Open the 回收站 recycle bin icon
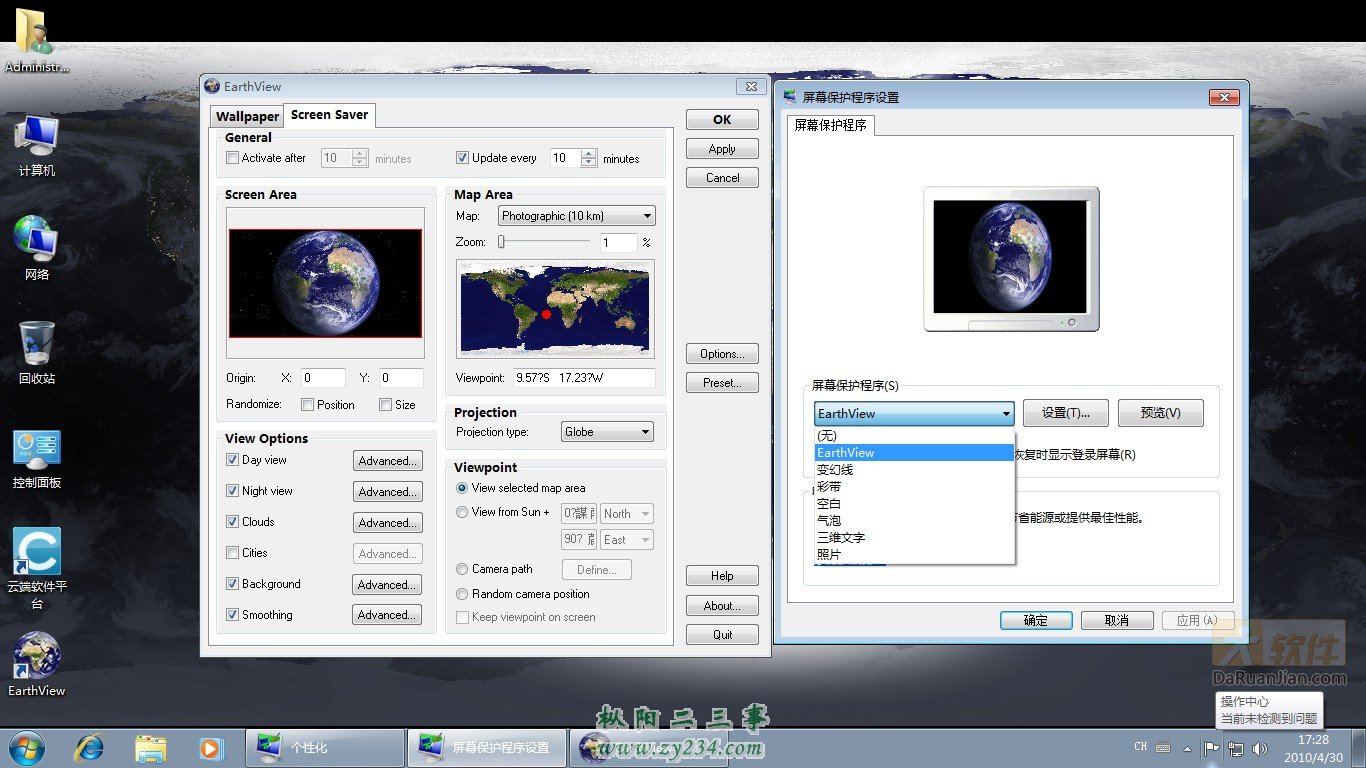The image size is (1366, 768). [x=36, y=352]
